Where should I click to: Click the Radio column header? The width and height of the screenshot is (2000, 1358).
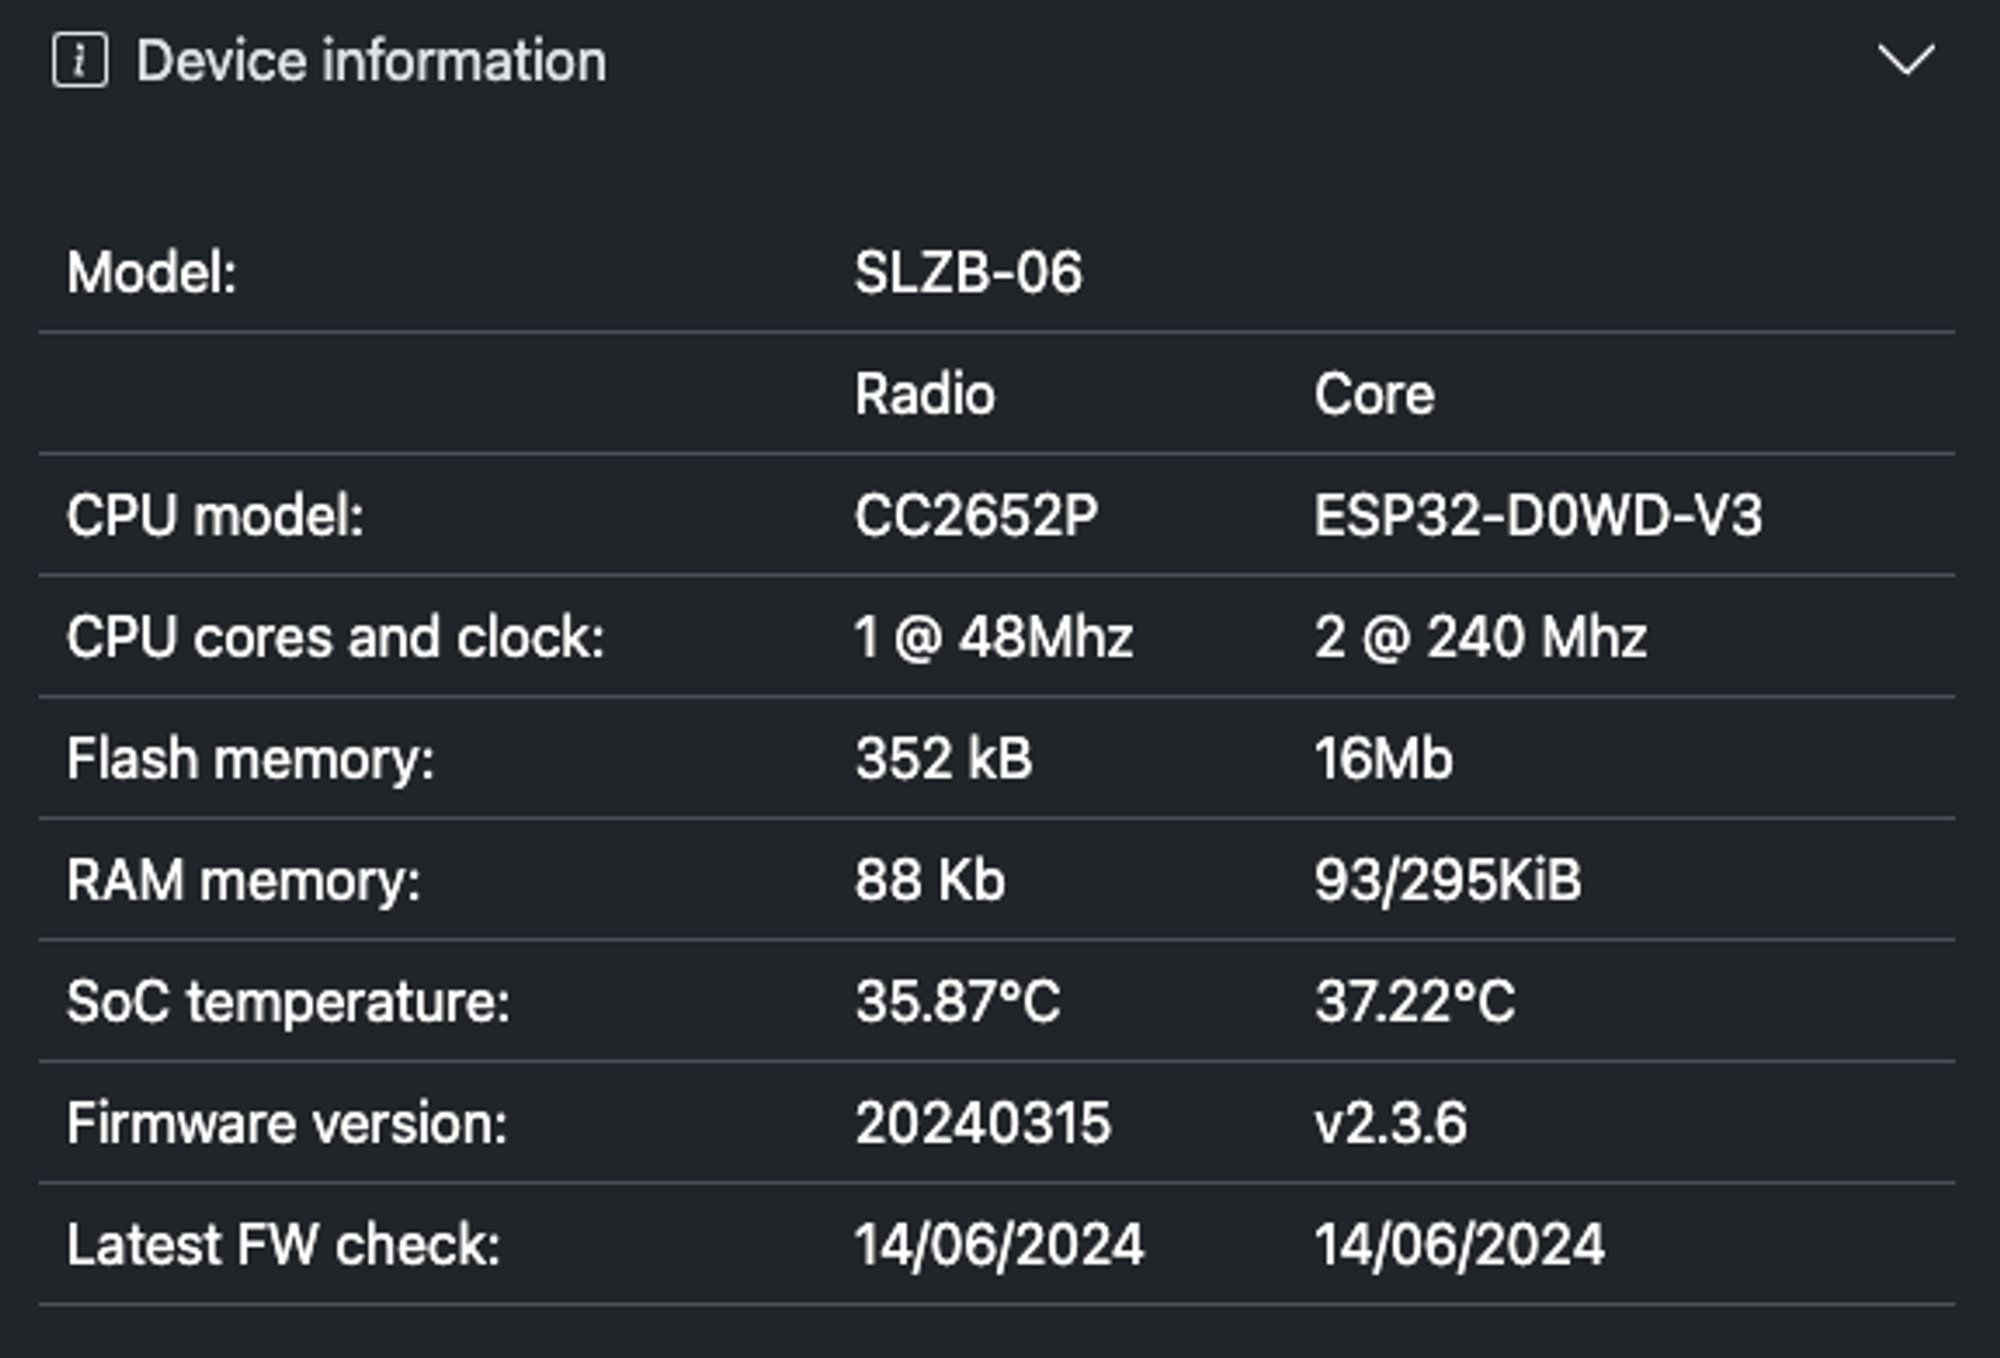(x=925, y=394)
